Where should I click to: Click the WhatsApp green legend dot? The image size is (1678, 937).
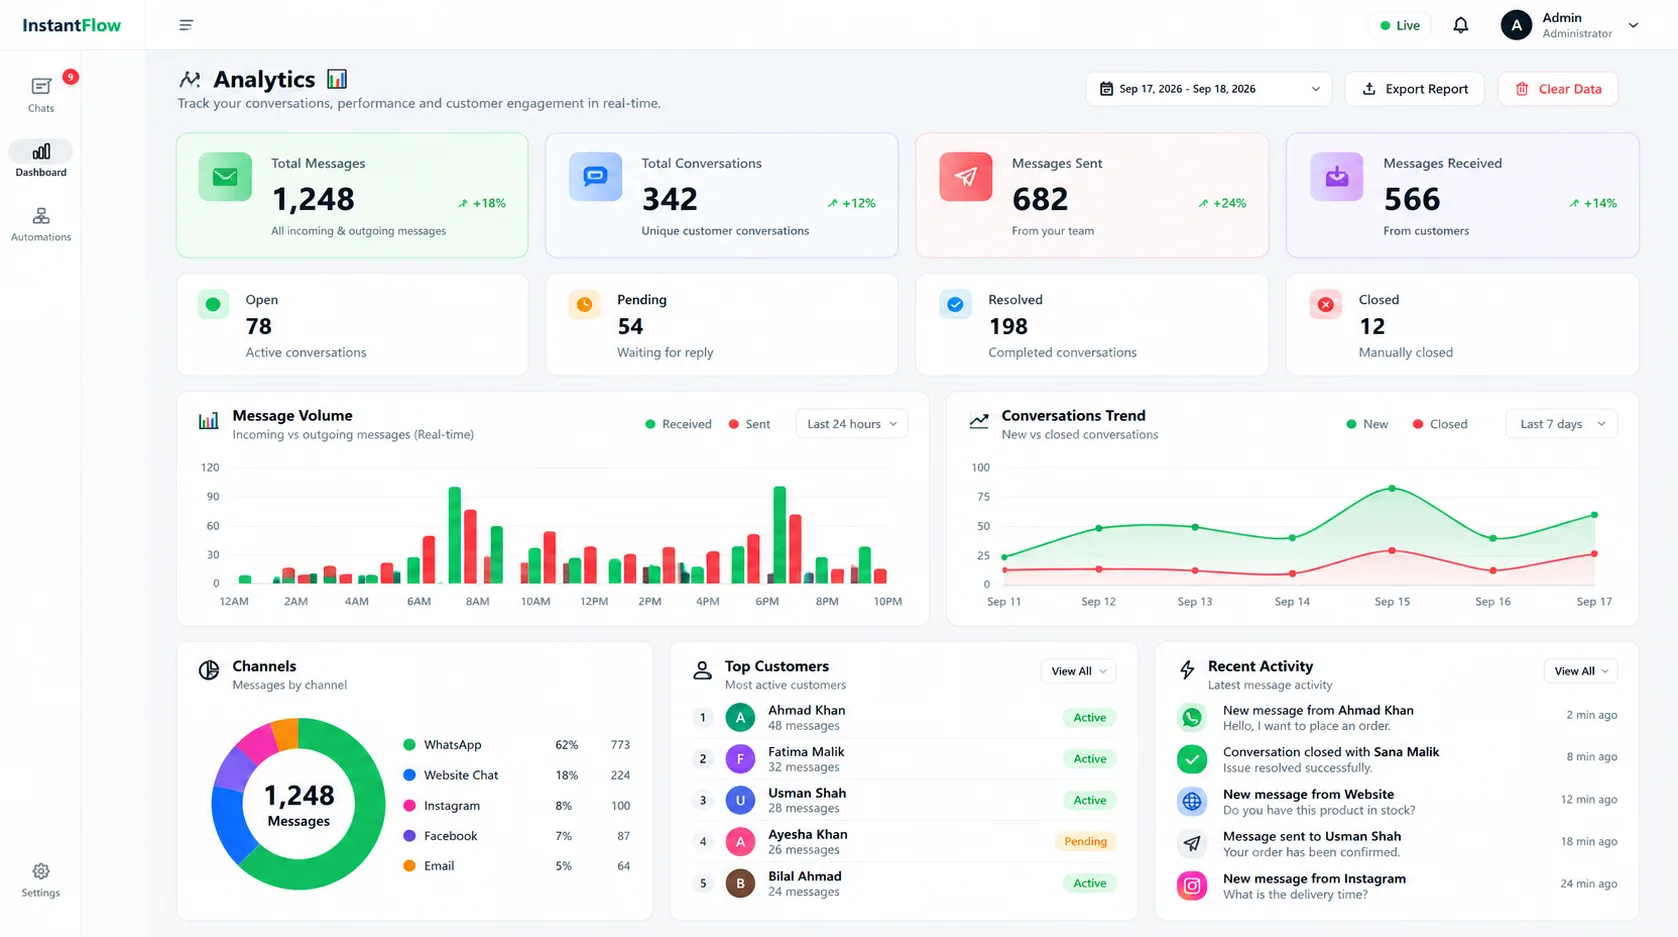click(x=409, y=745)
